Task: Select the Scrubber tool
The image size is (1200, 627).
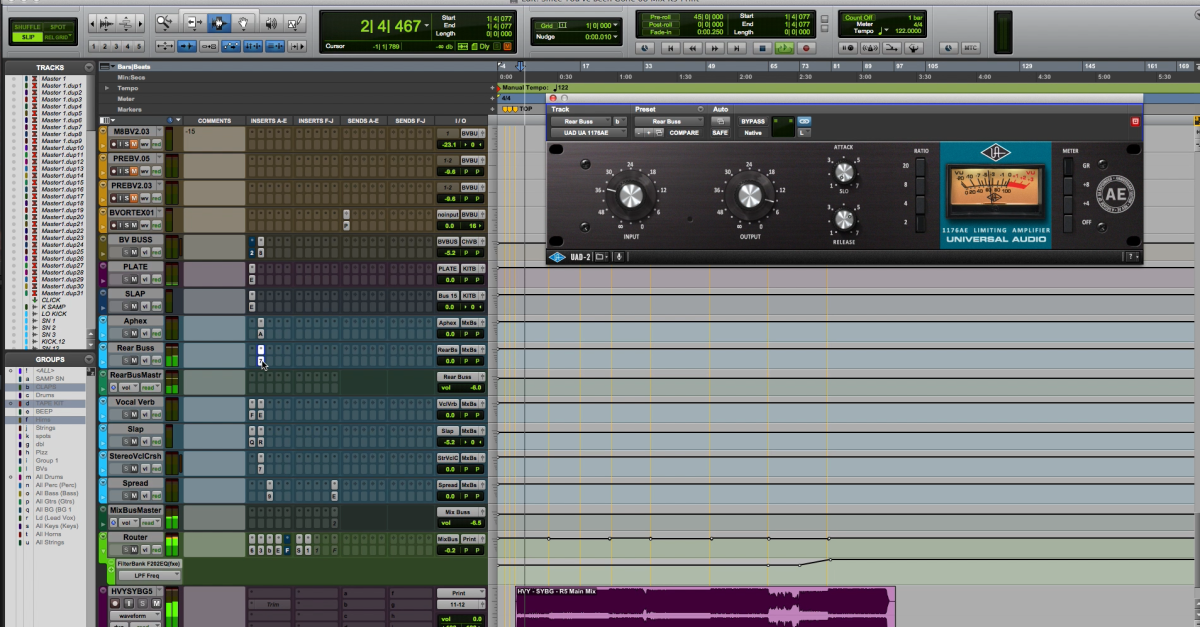Action: coord(270,22)
